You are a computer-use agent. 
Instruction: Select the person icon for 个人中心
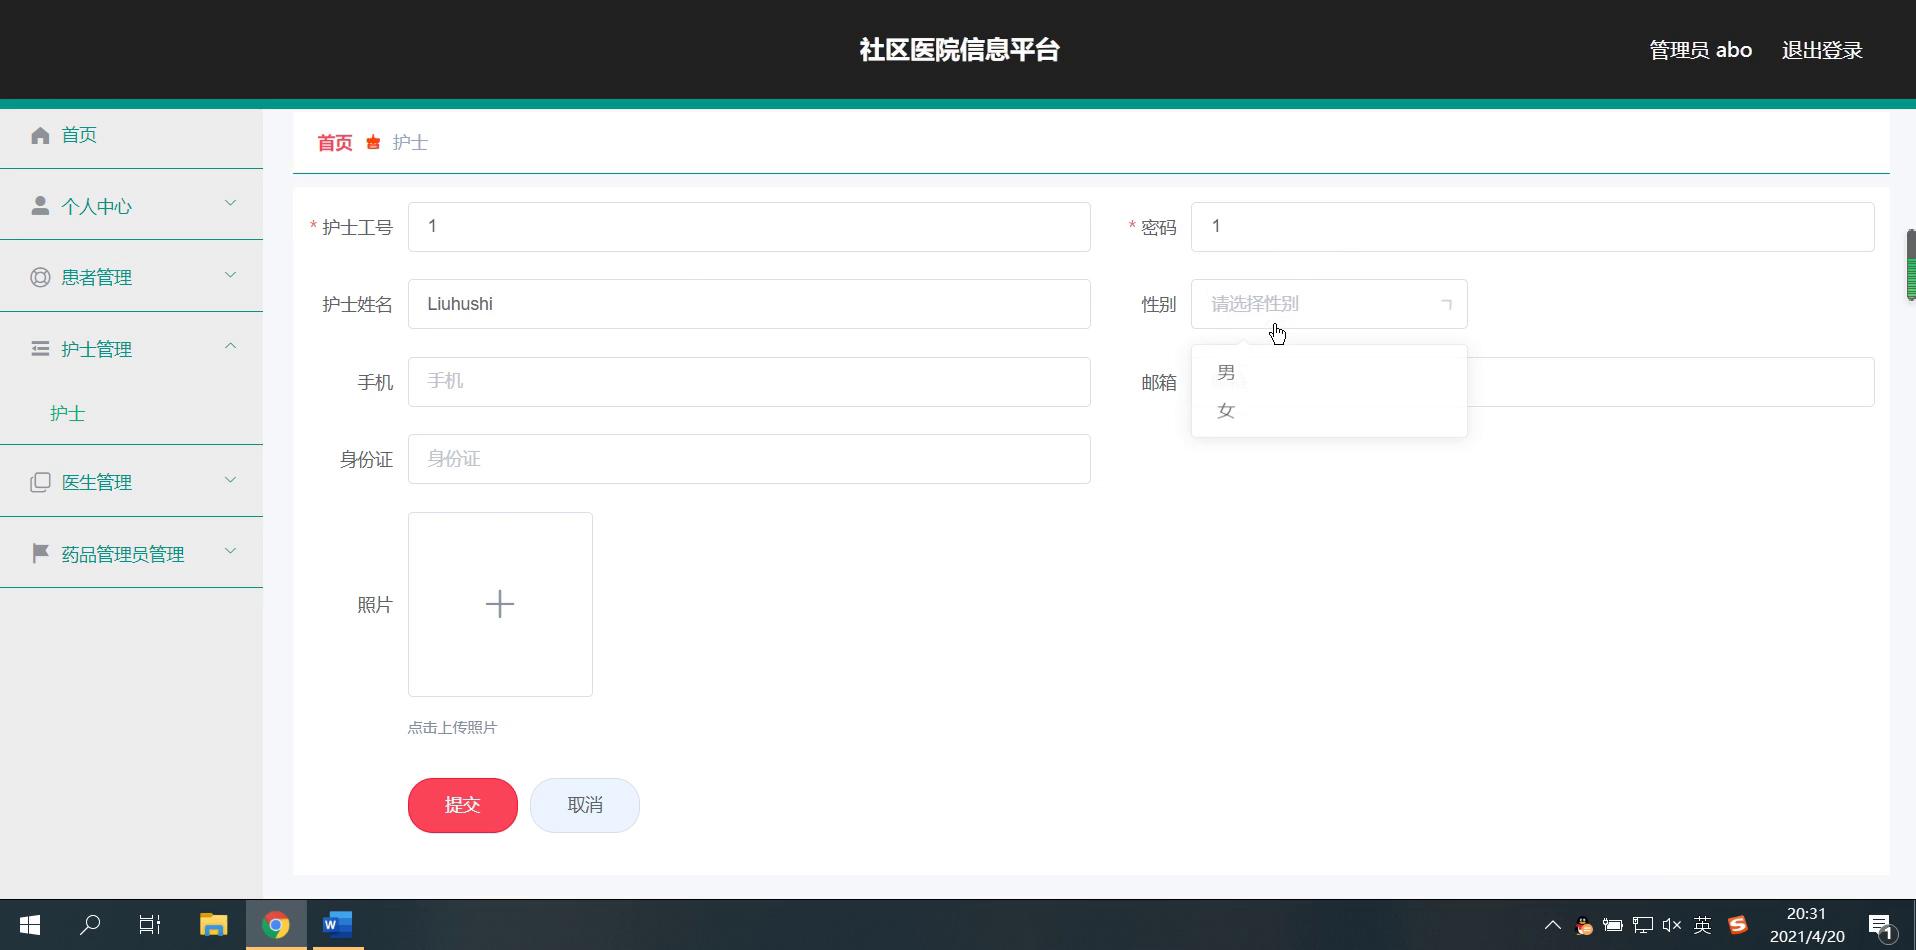click(40, 205)
